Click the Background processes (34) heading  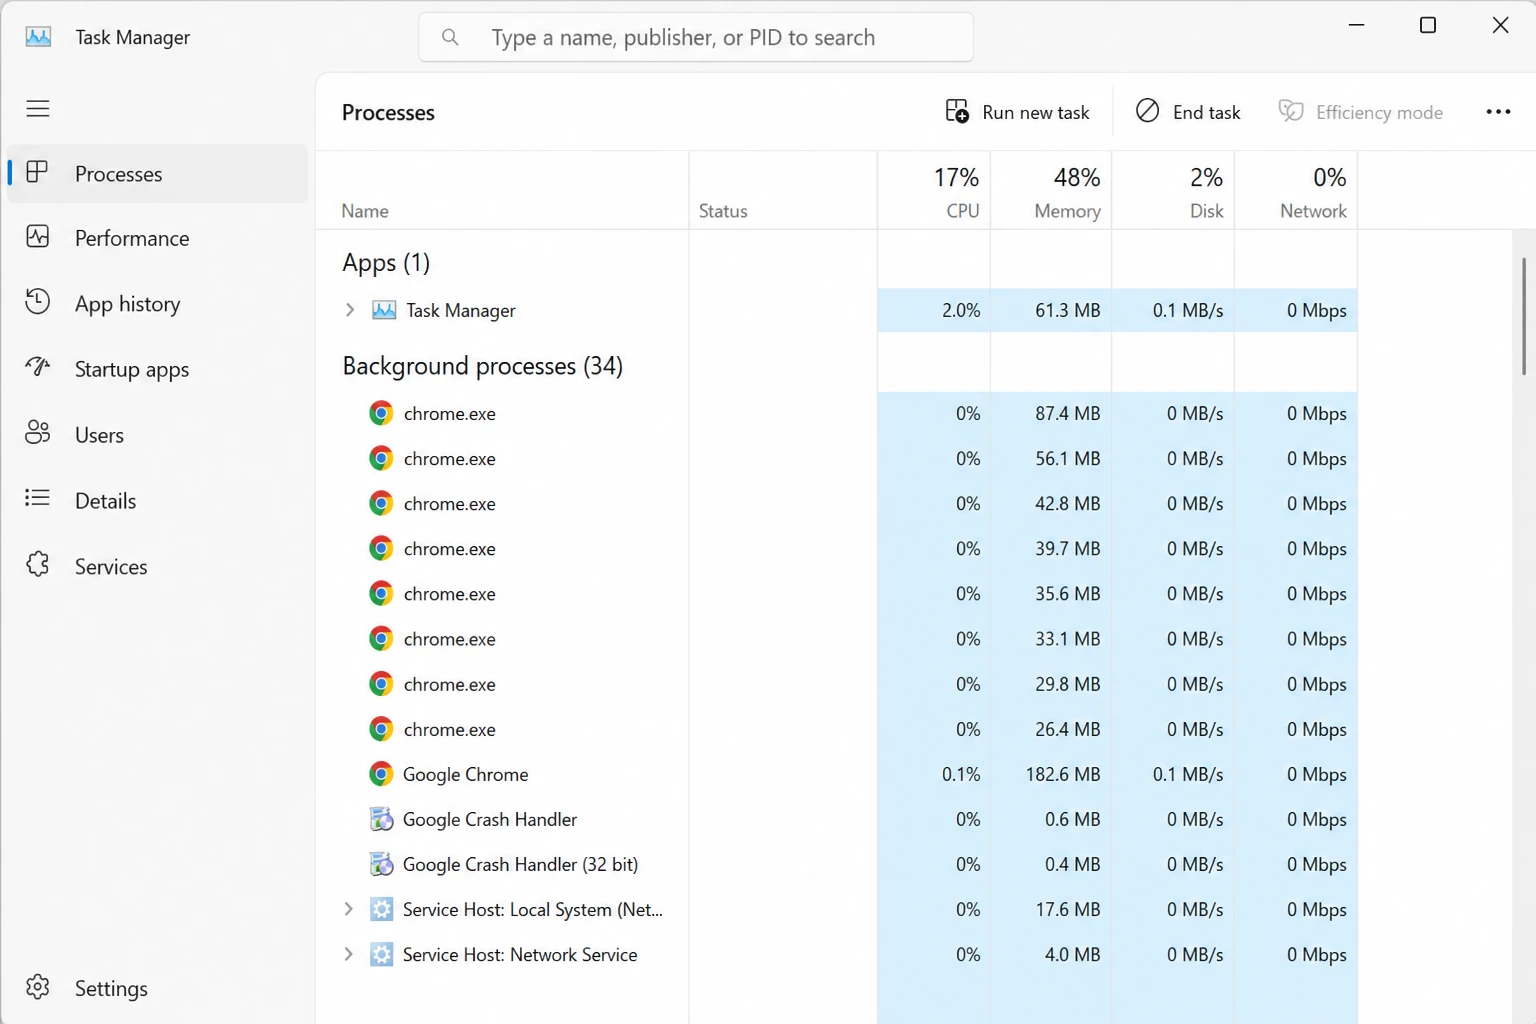482,366
